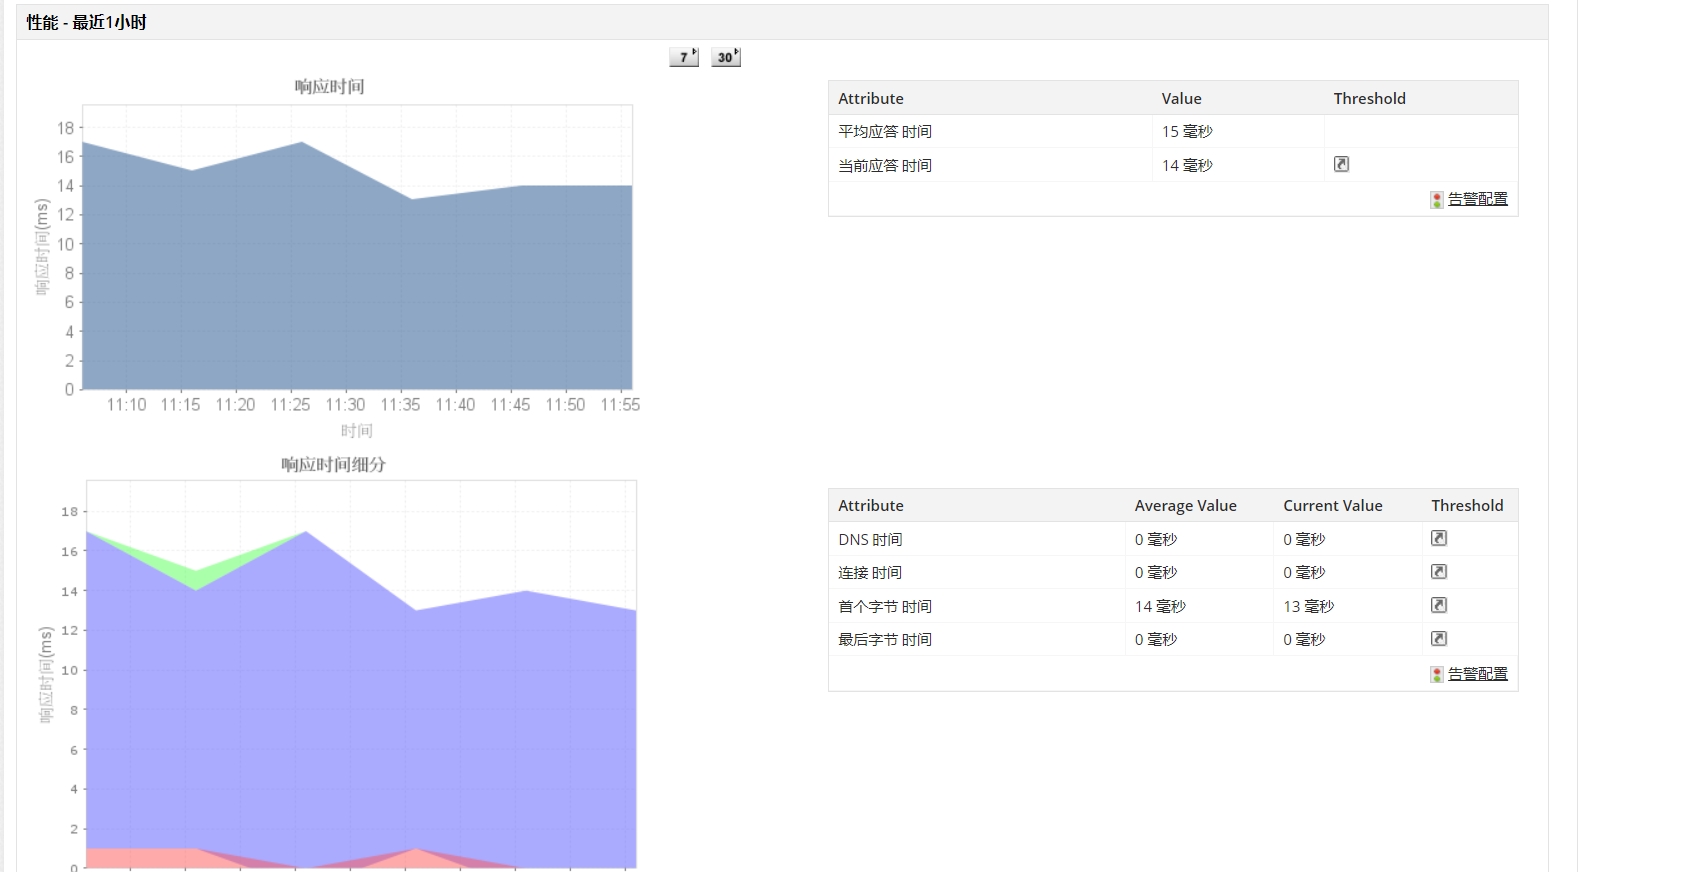1686x872 pixels.
Task: Click threshold icon for 当前应答时间 row
Action: (x=1341, y=164)
